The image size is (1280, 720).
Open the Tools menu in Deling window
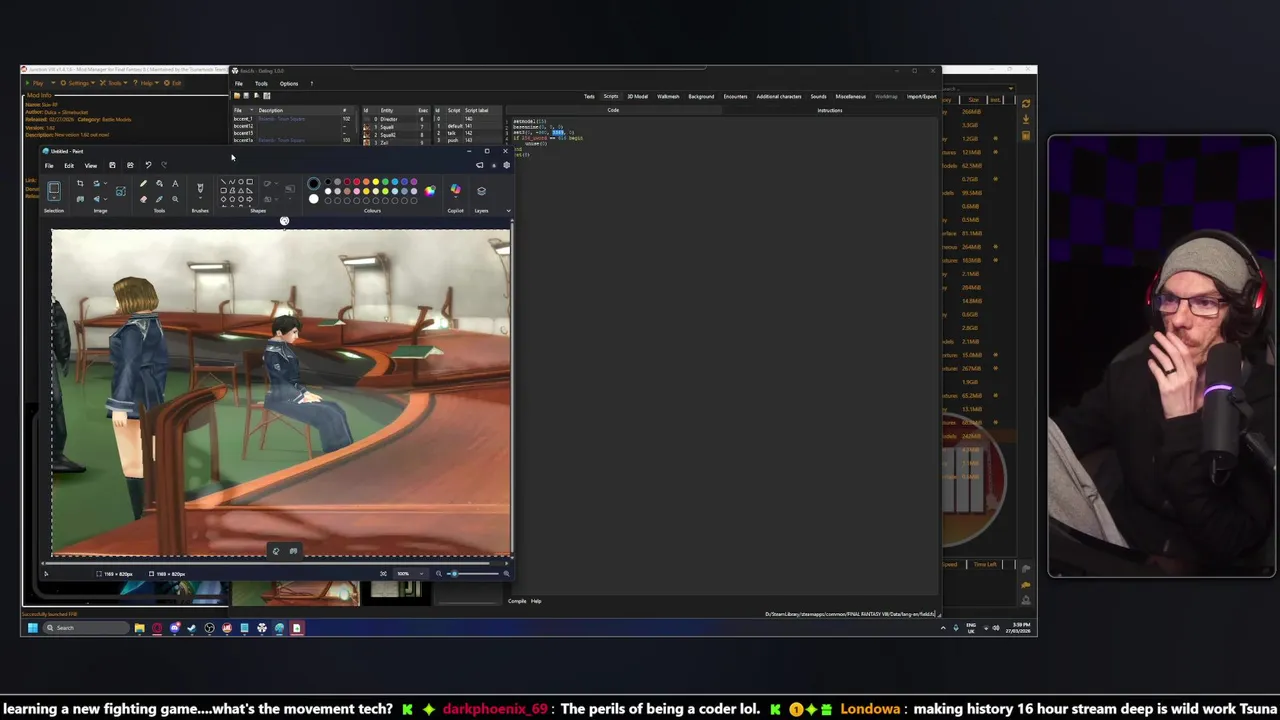[x=261, y=83]
